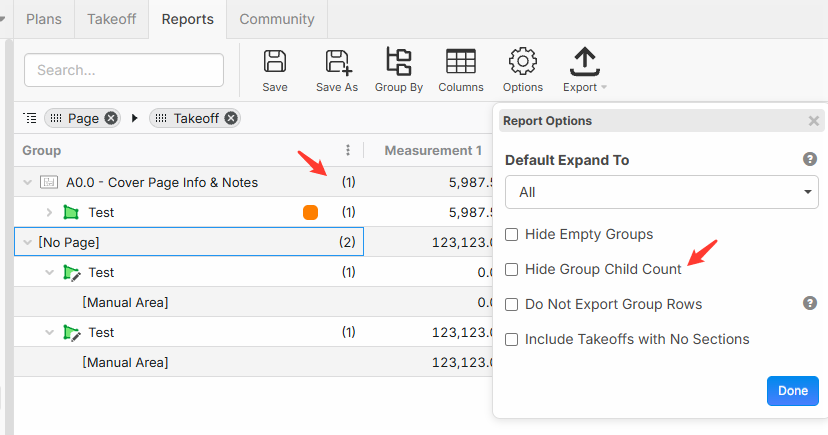Open Group column three-dot menu
The image size is (828, 435).
347,150
